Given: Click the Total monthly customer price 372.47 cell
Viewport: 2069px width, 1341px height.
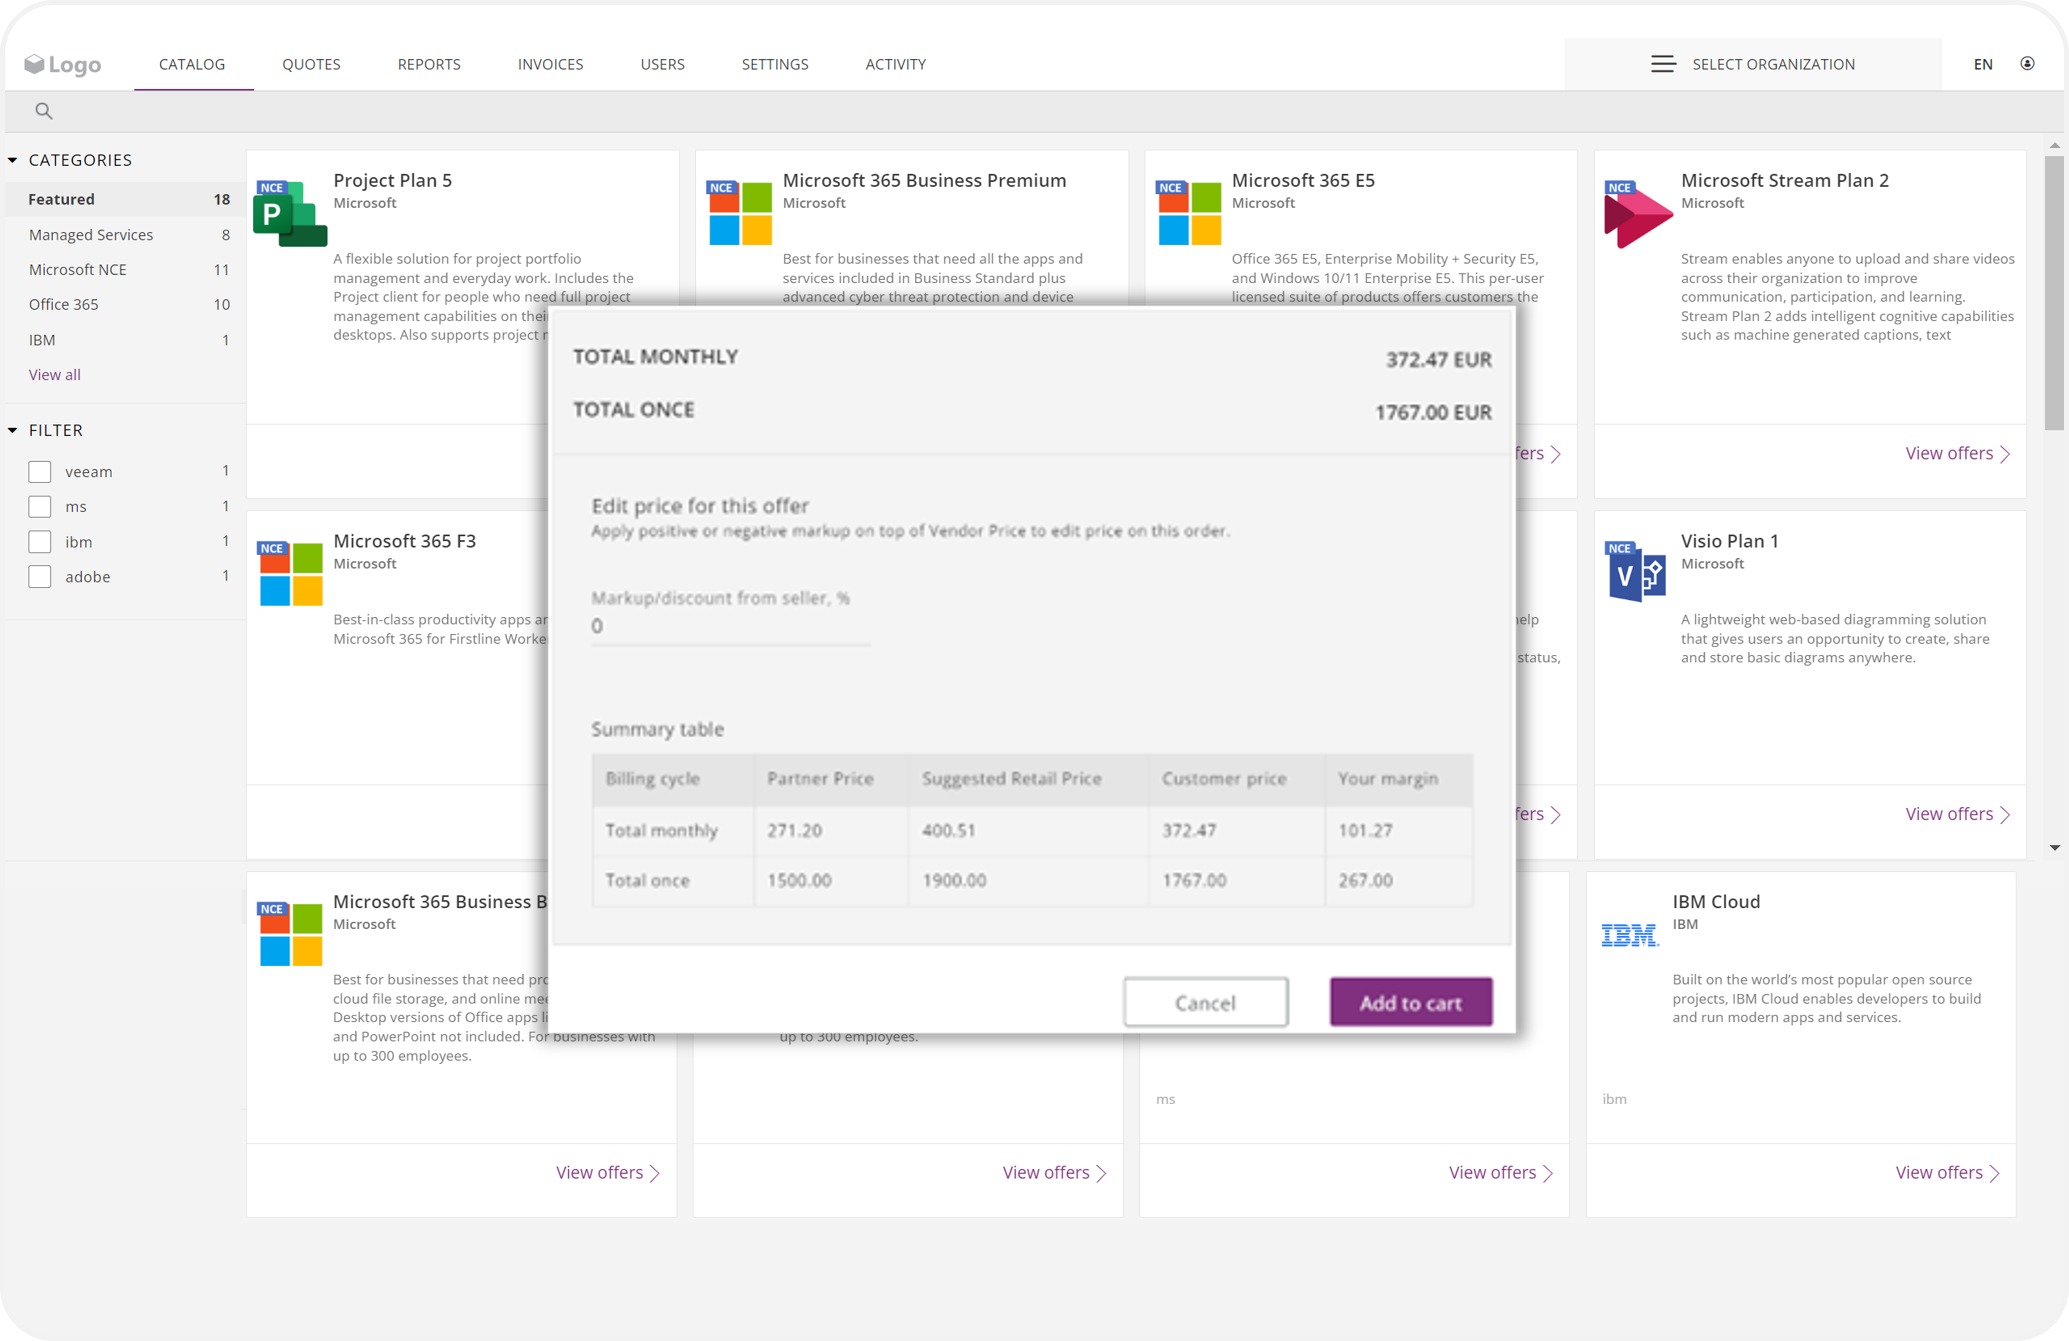Looking at the screenshot, I should (1236, 830).
